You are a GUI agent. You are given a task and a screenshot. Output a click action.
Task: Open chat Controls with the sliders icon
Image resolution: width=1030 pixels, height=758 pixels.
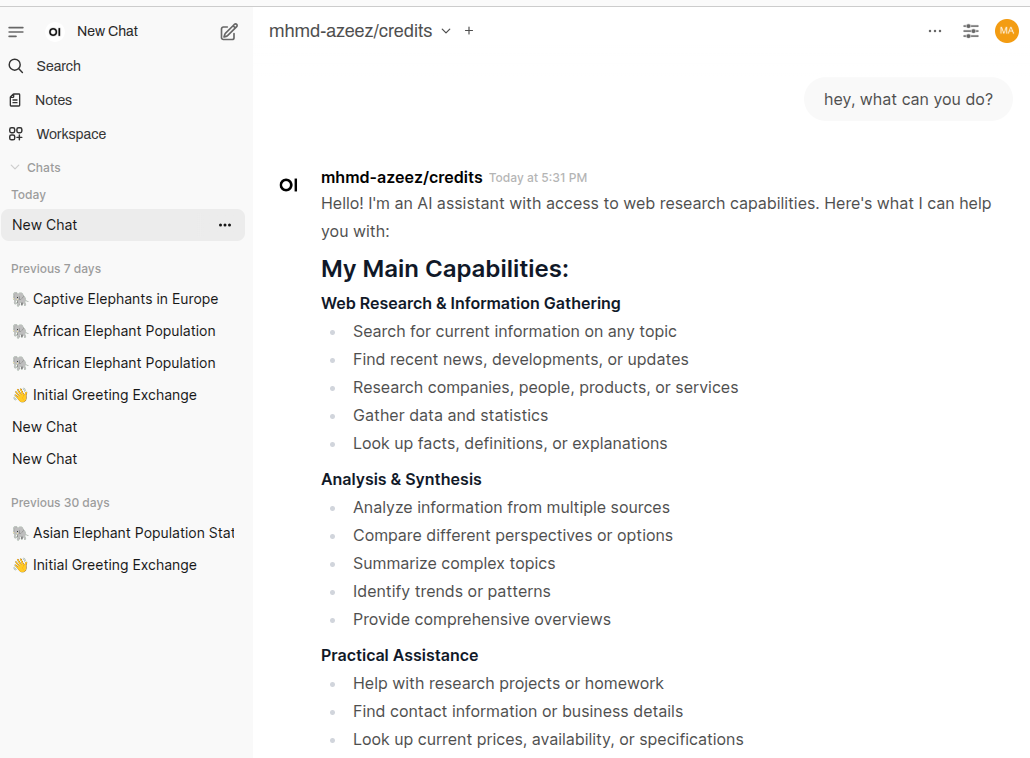[x=970, y=31]
